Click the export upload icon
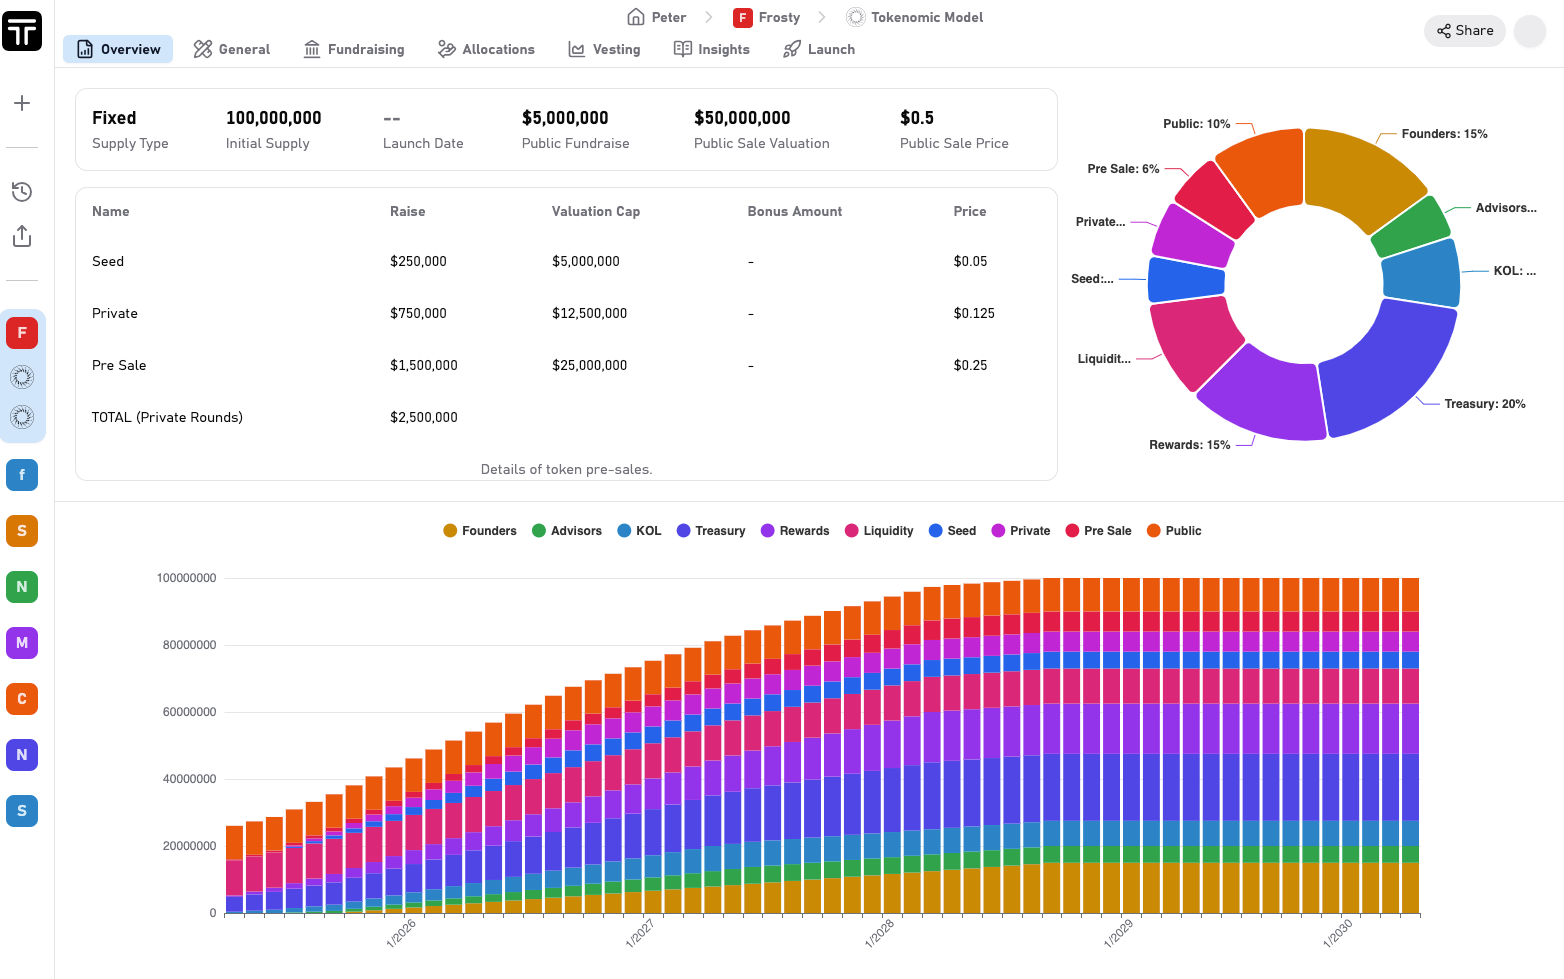 click(22, 236)
